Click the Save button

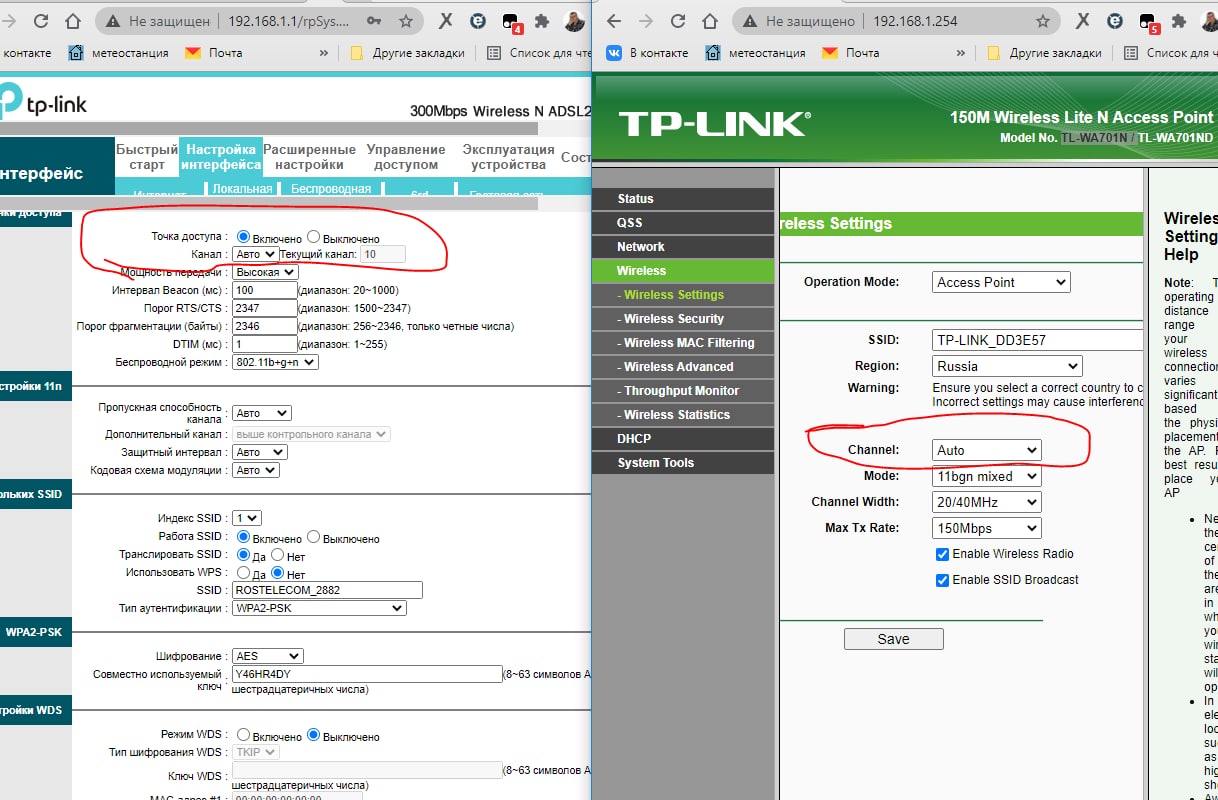[894, 639]
